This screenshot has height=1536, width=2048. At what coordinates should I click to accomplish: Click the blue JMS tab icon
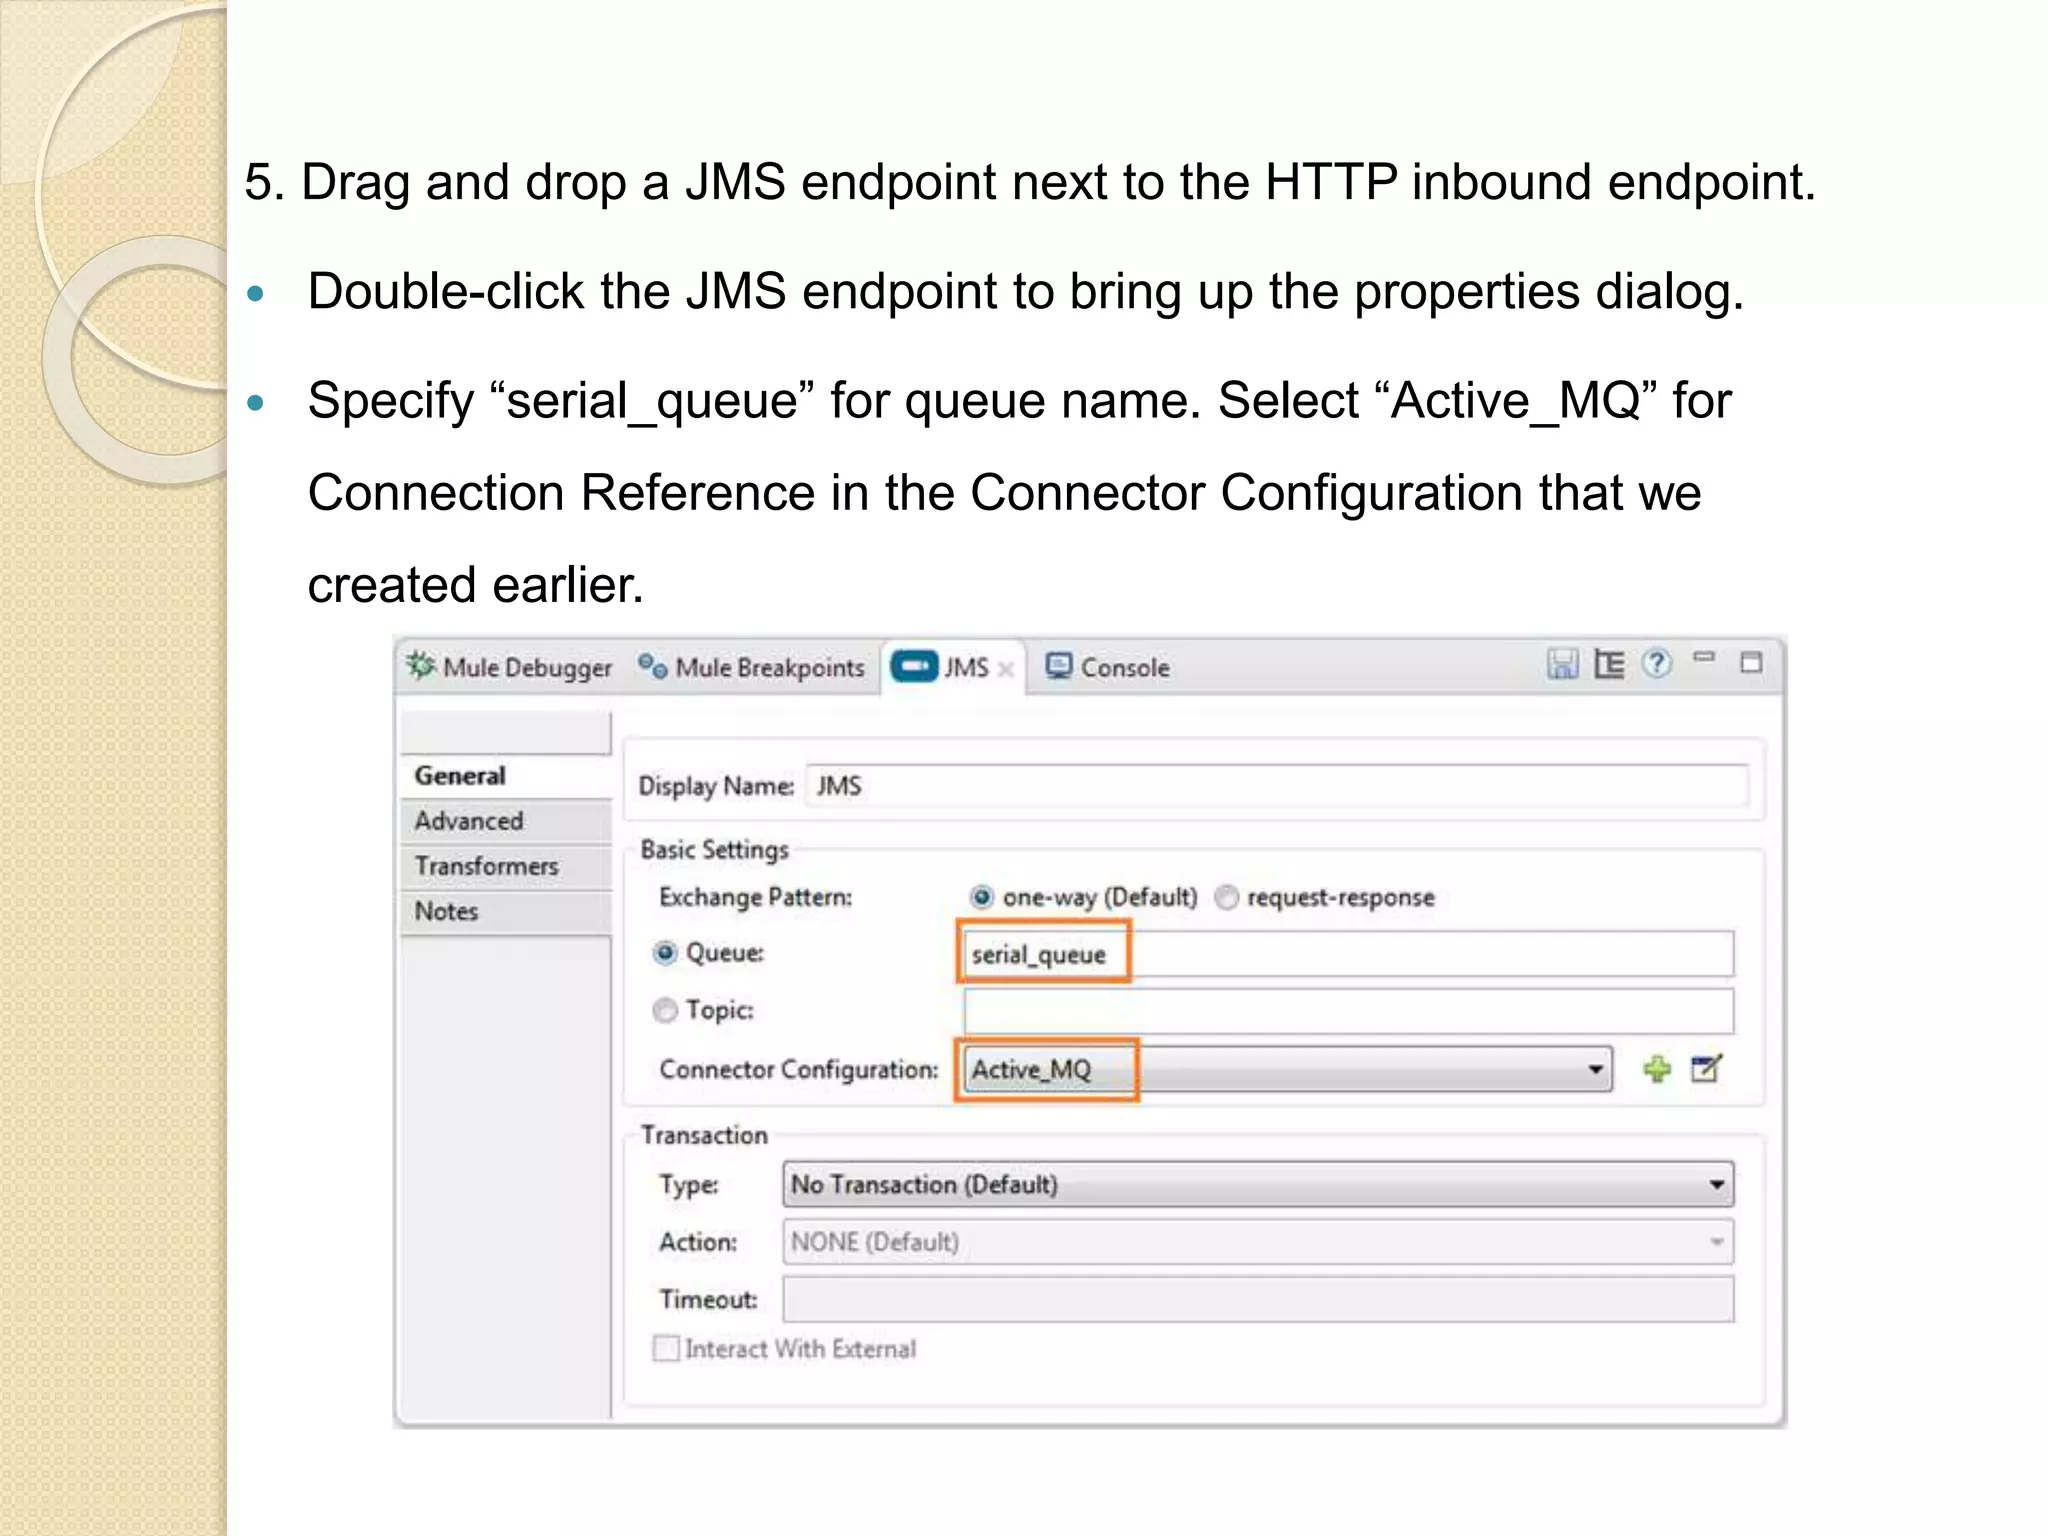[x=914, y=666]
